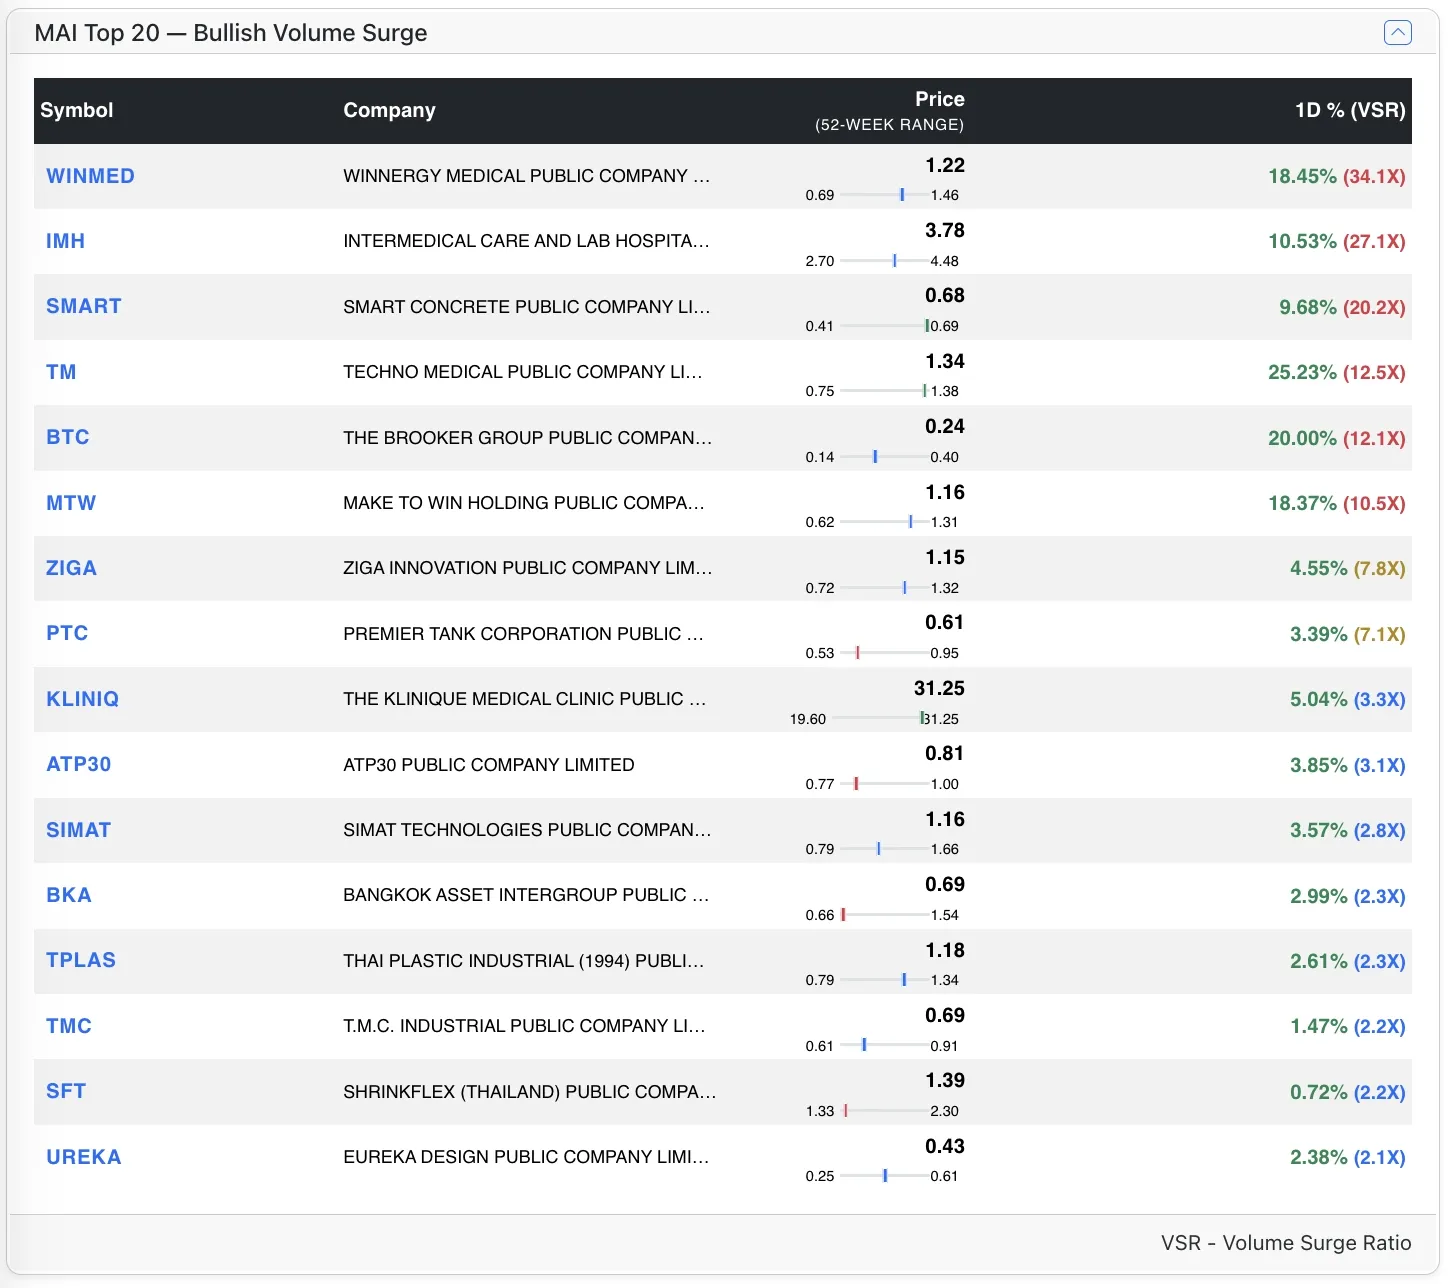Click the 25.23% (12.5X) value
1448x1288 pixels.
pos(1337,373)
